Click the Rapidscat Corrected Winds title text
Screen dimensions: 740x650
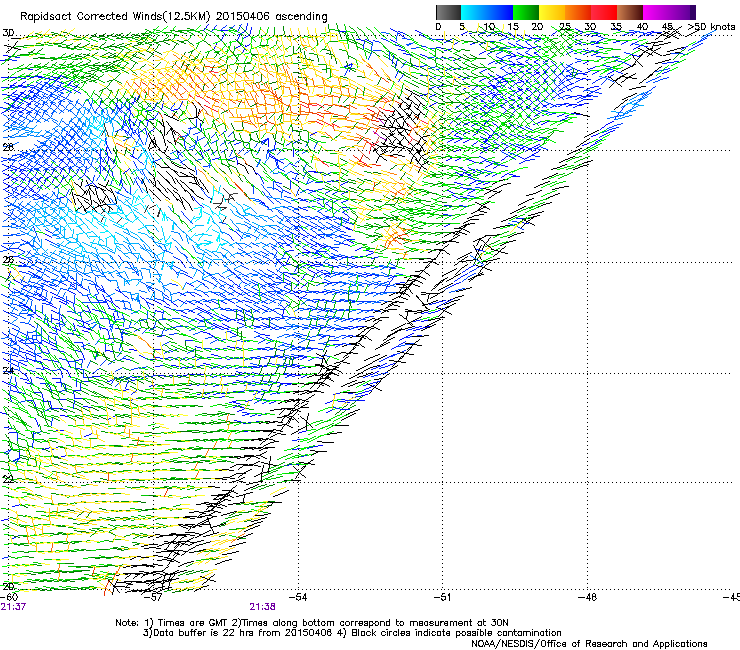pos(173,16)
